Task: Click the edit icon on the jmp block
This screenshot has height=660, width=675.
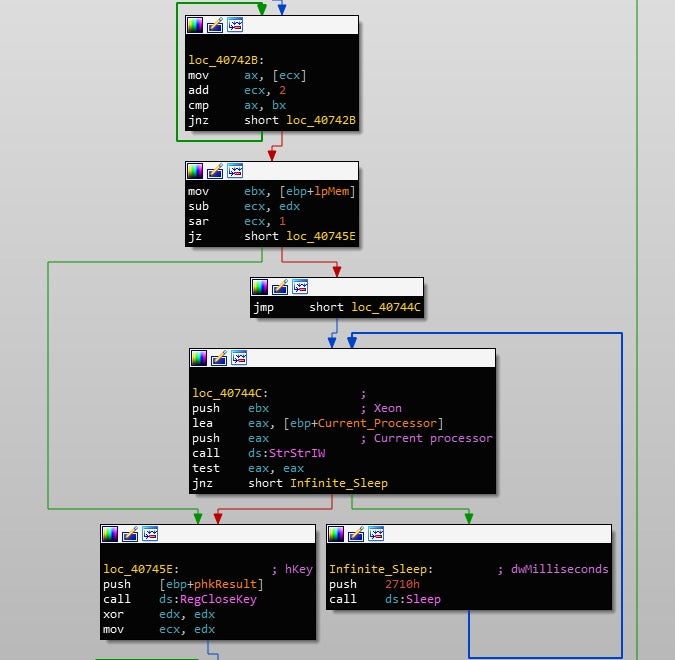Action: pyautogui.click(x=280, y=287)
